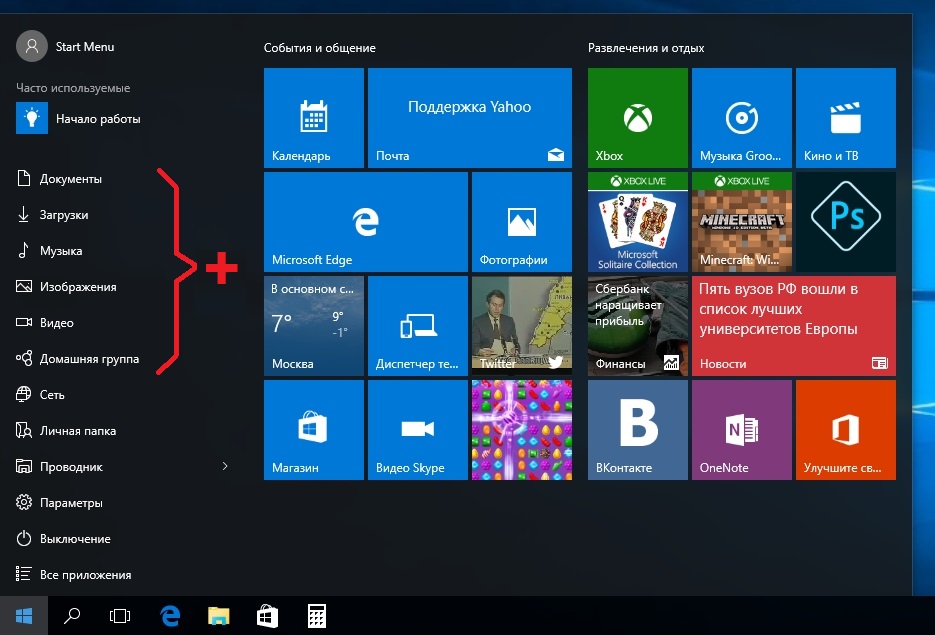935x635 pixels.
Task: Open Загрузки folder
Action: pyautogui.click(x=52, y=215)
